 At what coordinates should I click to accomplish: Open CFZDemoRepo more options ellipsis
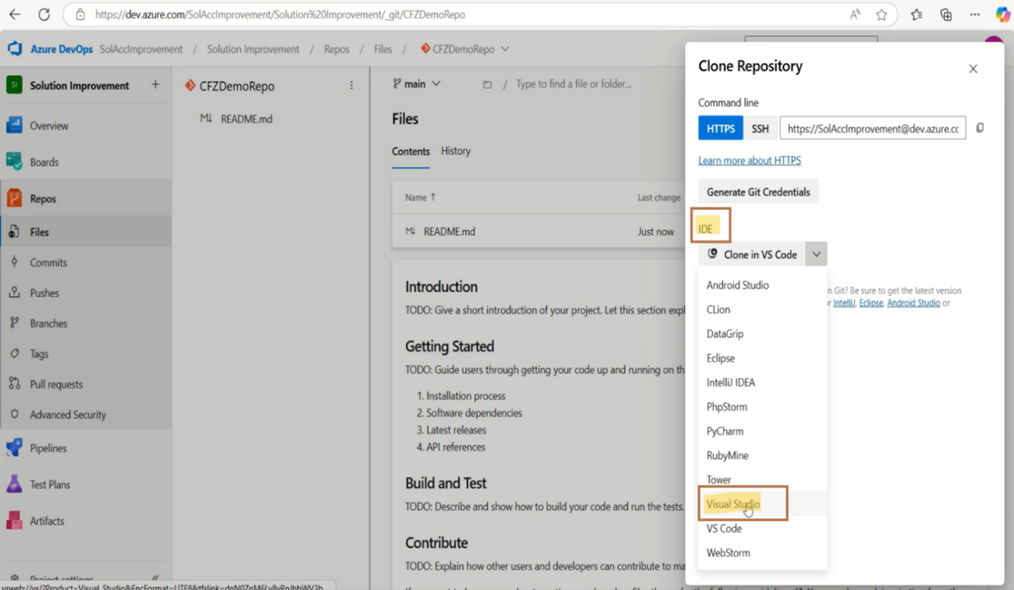[351, 85]
